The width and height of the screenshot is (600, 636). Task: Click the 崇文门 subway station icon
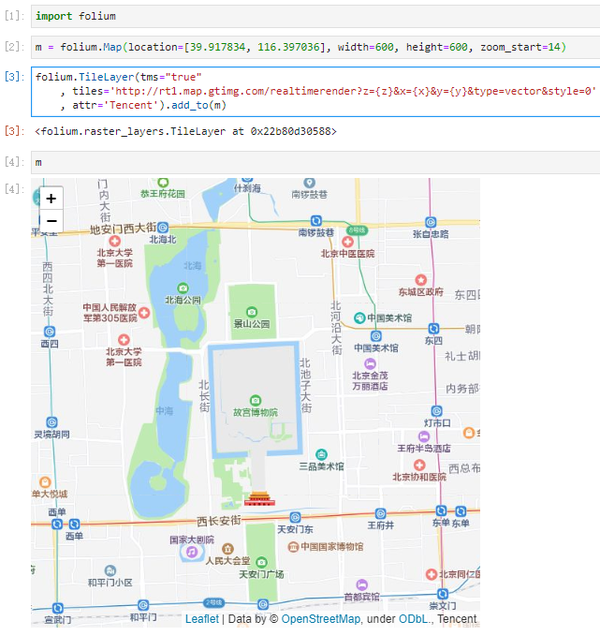click(x=443, y=594)
